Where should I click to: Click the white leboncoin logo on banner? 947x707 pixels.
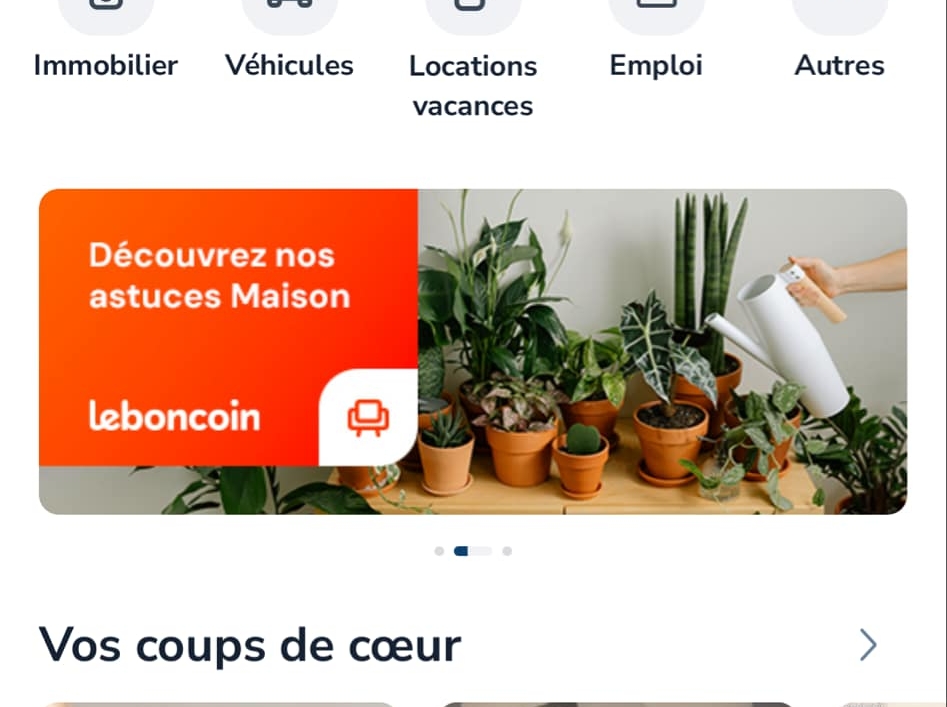pyautogui.click(x=175, y=415)
